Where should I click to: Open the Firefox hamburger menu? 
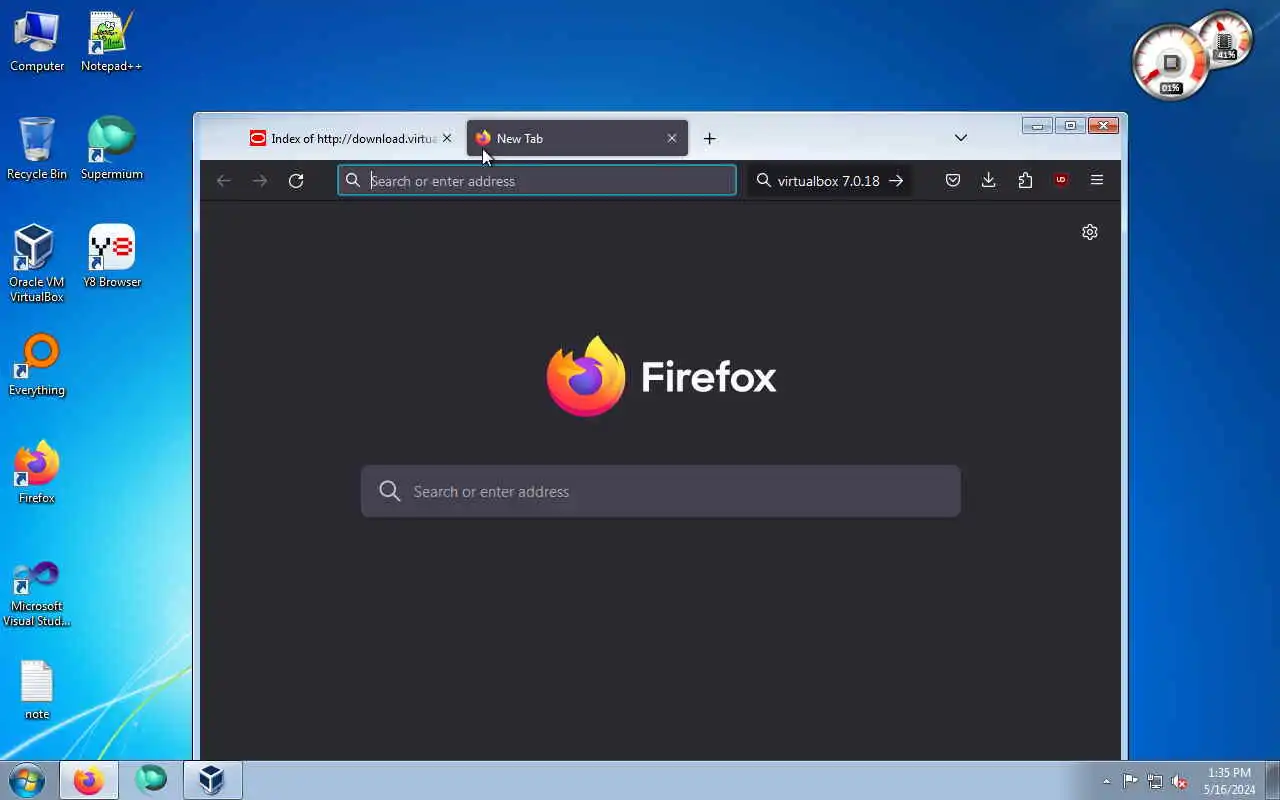(1097, 180)
